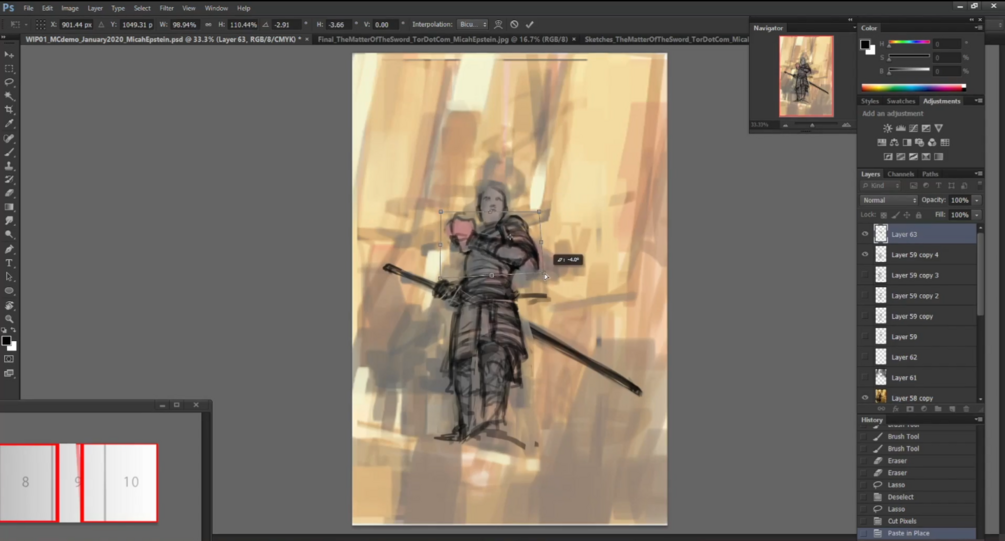Click the Brightness/Contrast adjustment icon

point(887,128)
